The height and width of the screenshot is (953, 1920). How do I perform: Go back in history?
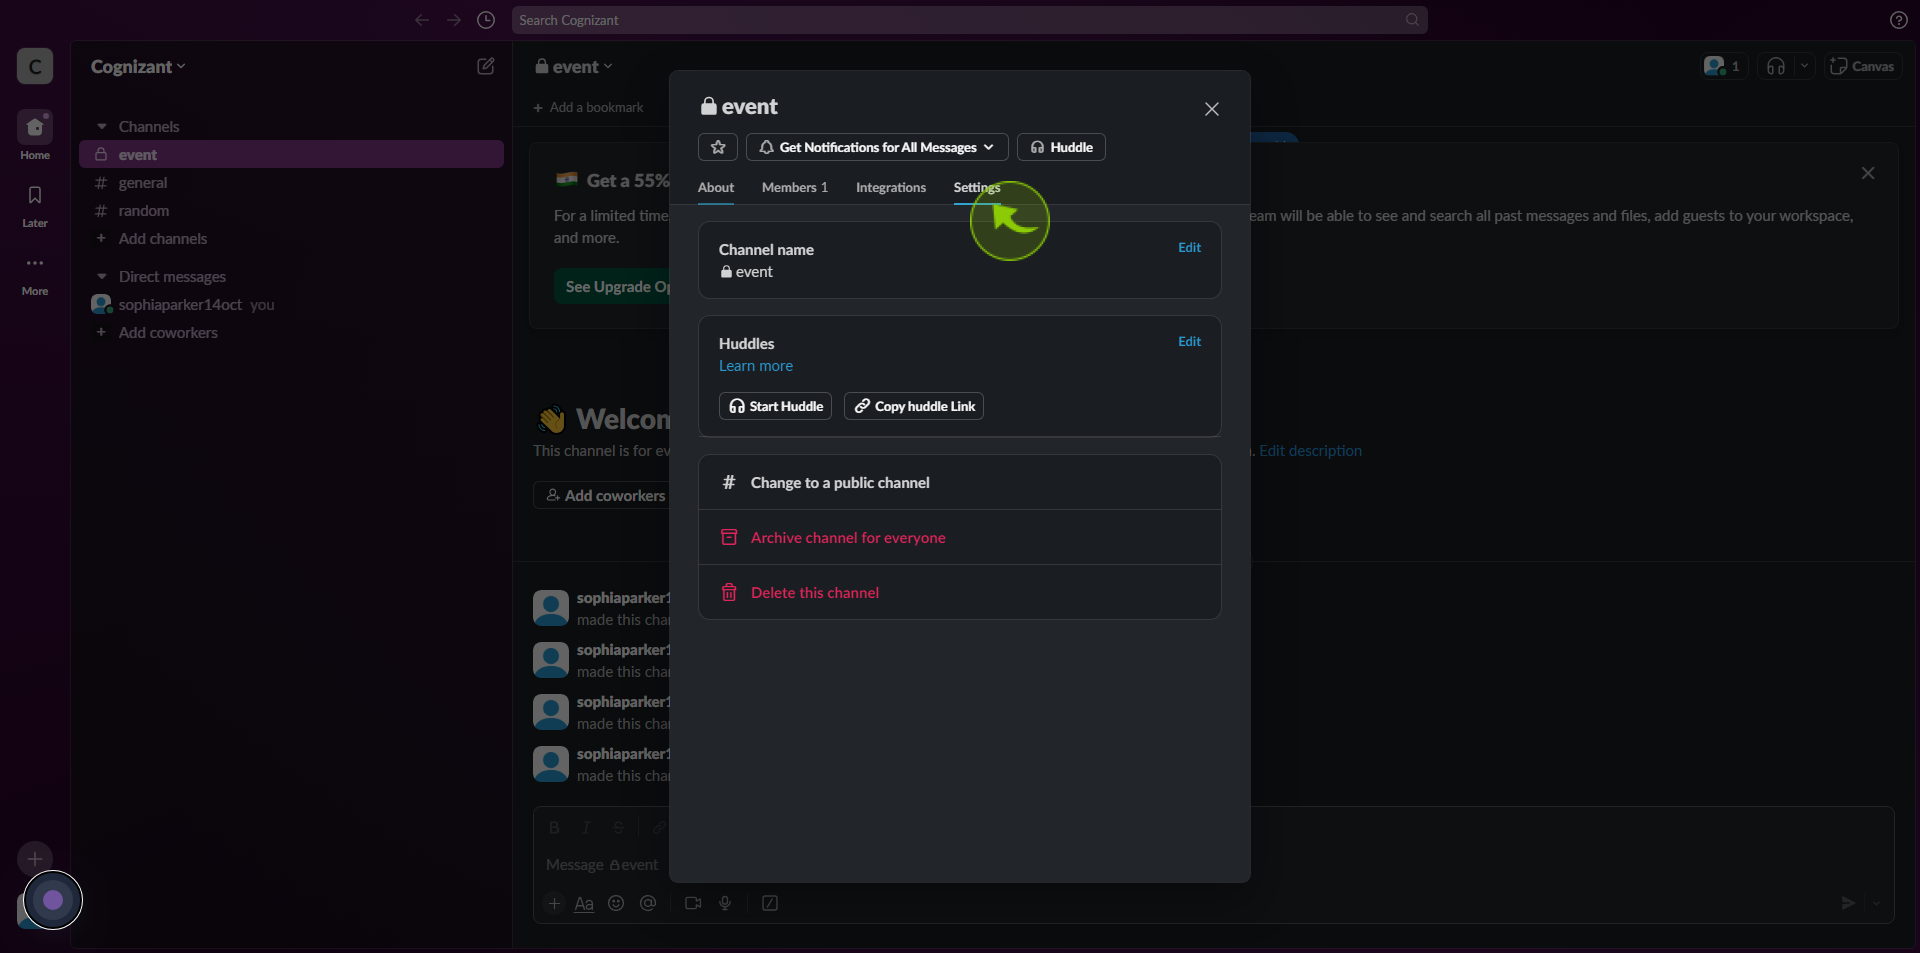422,20
